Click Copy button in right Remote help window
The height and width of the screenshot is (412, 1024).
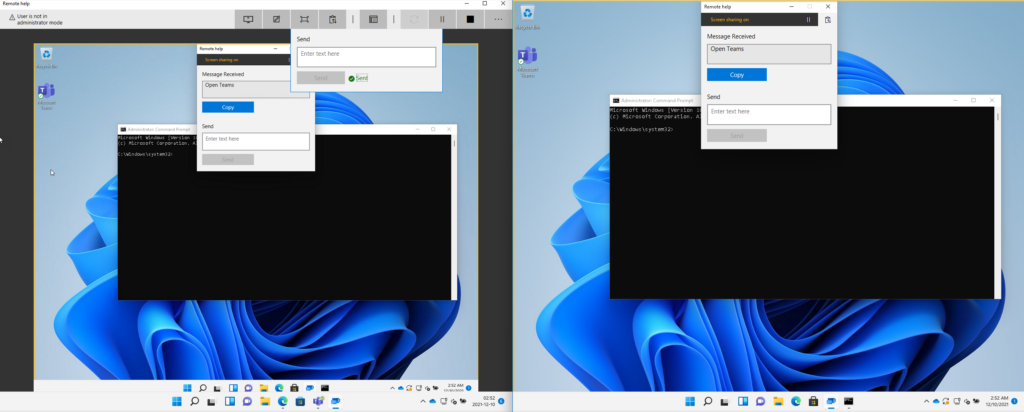pos(737,74)
